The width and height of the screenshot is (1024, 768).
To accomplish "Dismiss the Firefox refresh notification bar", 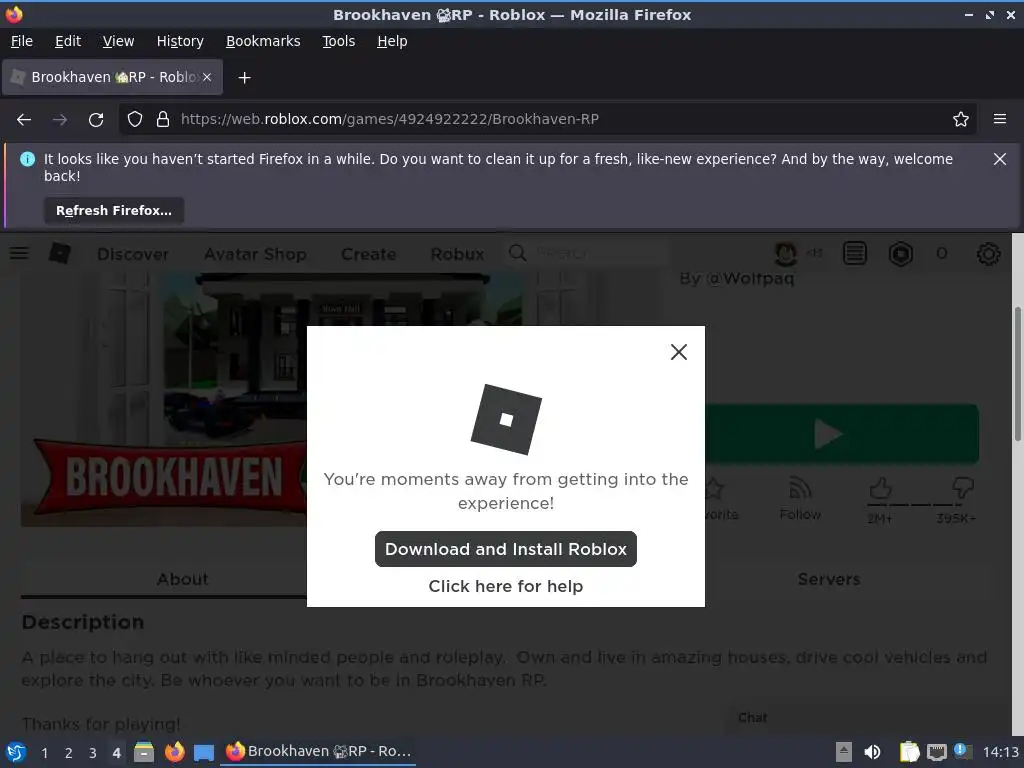I will point(999,159).
